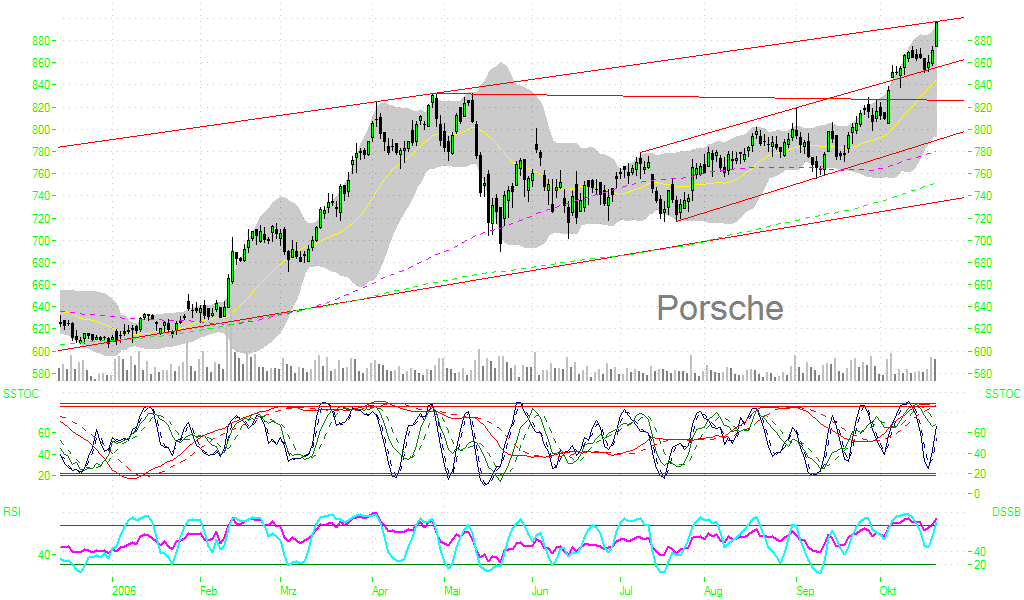Click the 800 label on the right price axis
The image size is (1024, 600).
(x=983, y=129)
